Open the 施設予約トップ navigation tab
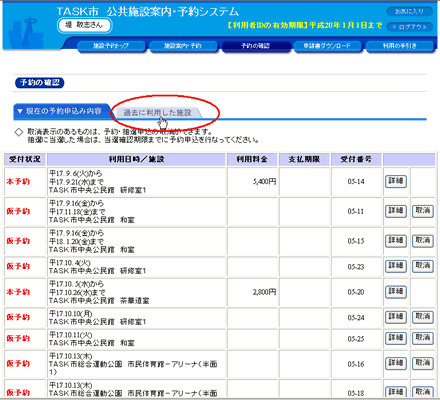 point(111,46)
